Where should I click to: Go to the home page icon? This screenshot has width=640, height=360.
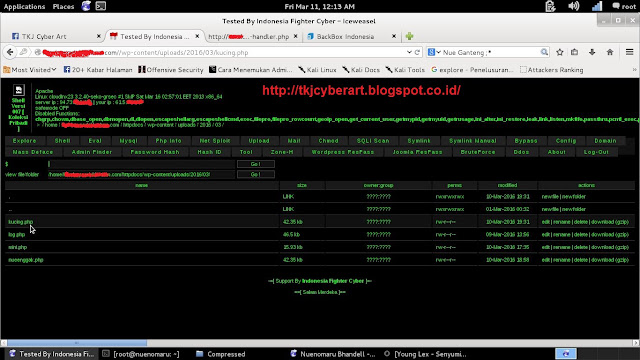pyautogui.click(x=610, y=52)
